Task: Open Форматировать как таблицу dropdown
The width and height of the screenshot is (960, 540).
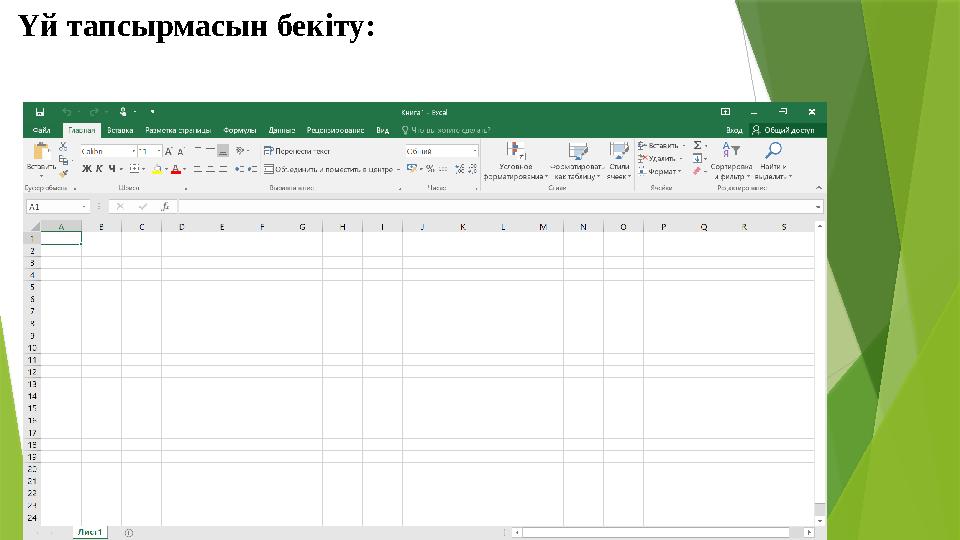Action: [x=577, y=161]
